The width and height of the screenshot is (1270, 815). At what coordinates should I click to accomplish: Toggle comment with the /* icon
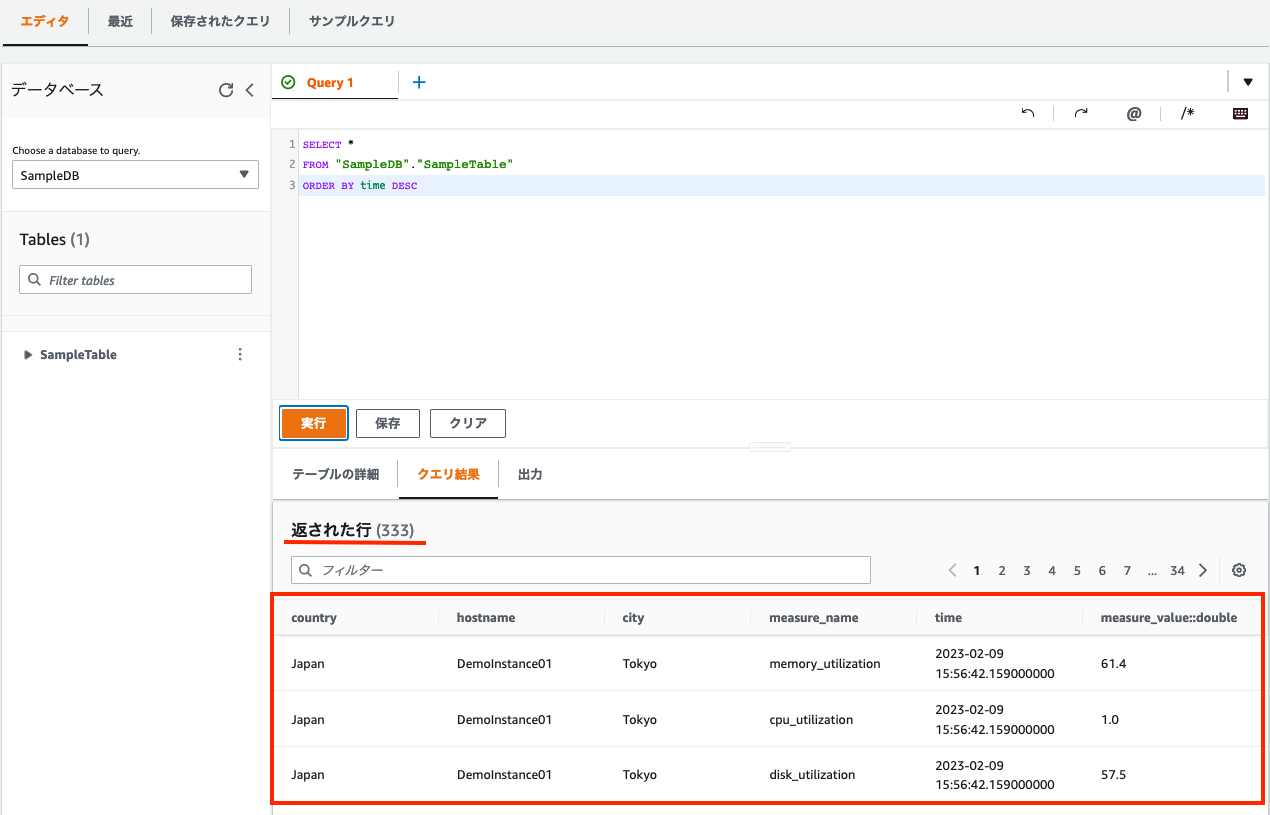point(1187,113)
